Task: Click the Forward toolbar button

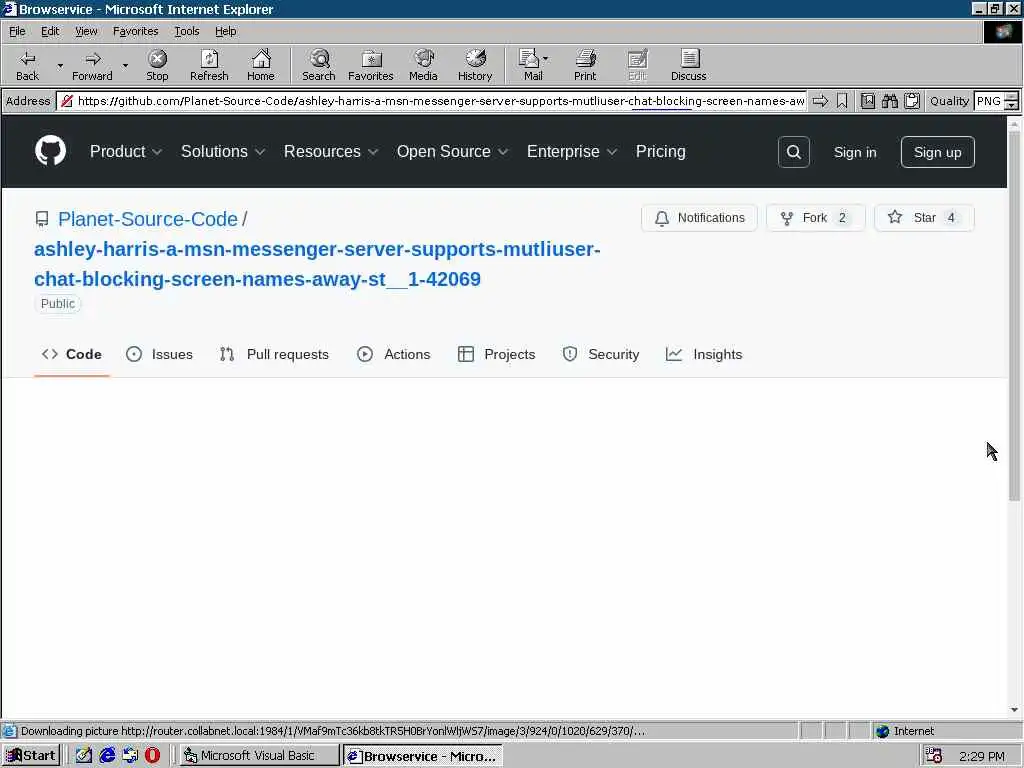Action: coord(92,65)
